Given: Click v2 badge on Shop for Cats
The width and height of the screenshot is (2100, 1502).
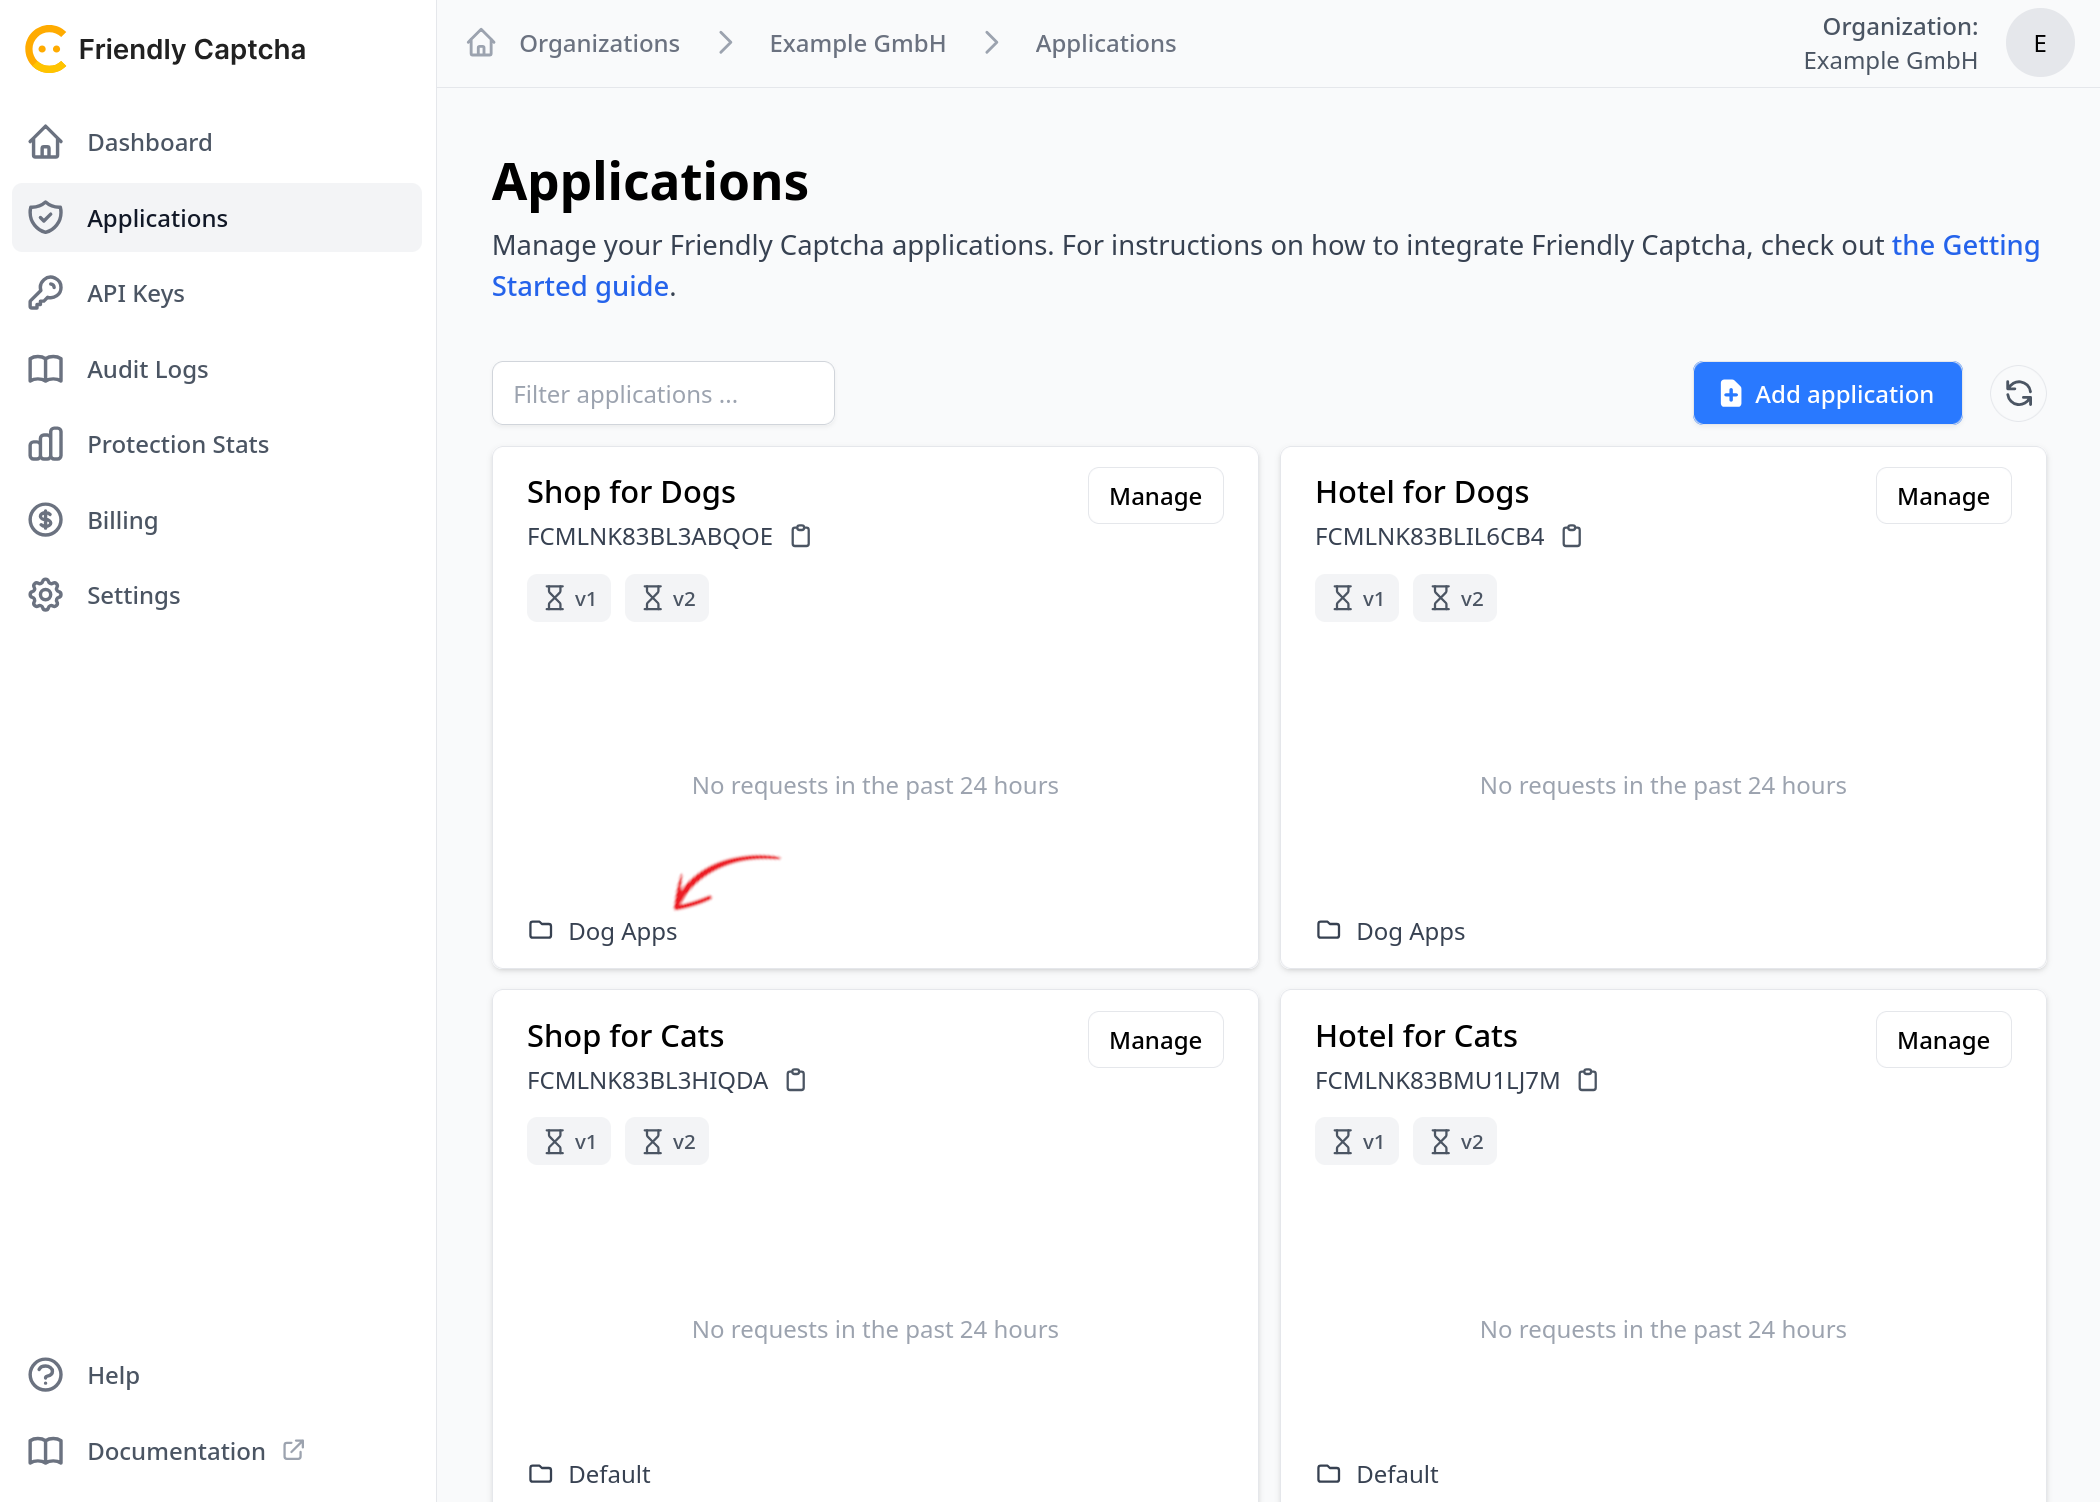Looking at the screenshot, I should click(667, 1141).
